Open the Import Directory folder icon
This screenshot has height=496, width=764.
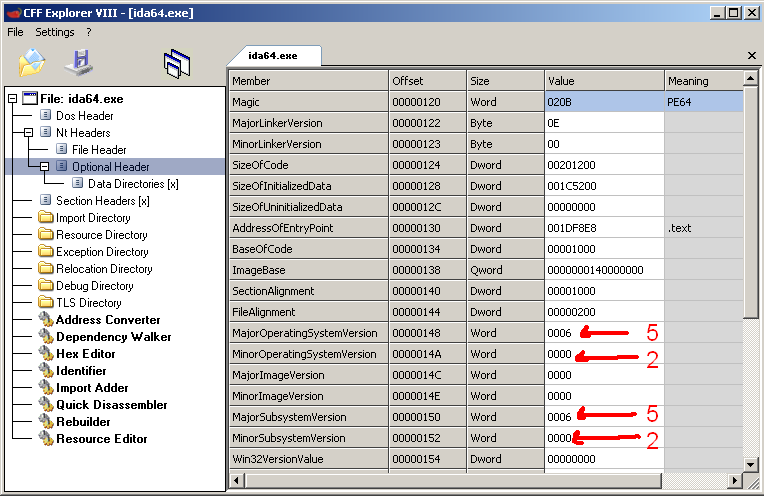click(x=46, y=217)
